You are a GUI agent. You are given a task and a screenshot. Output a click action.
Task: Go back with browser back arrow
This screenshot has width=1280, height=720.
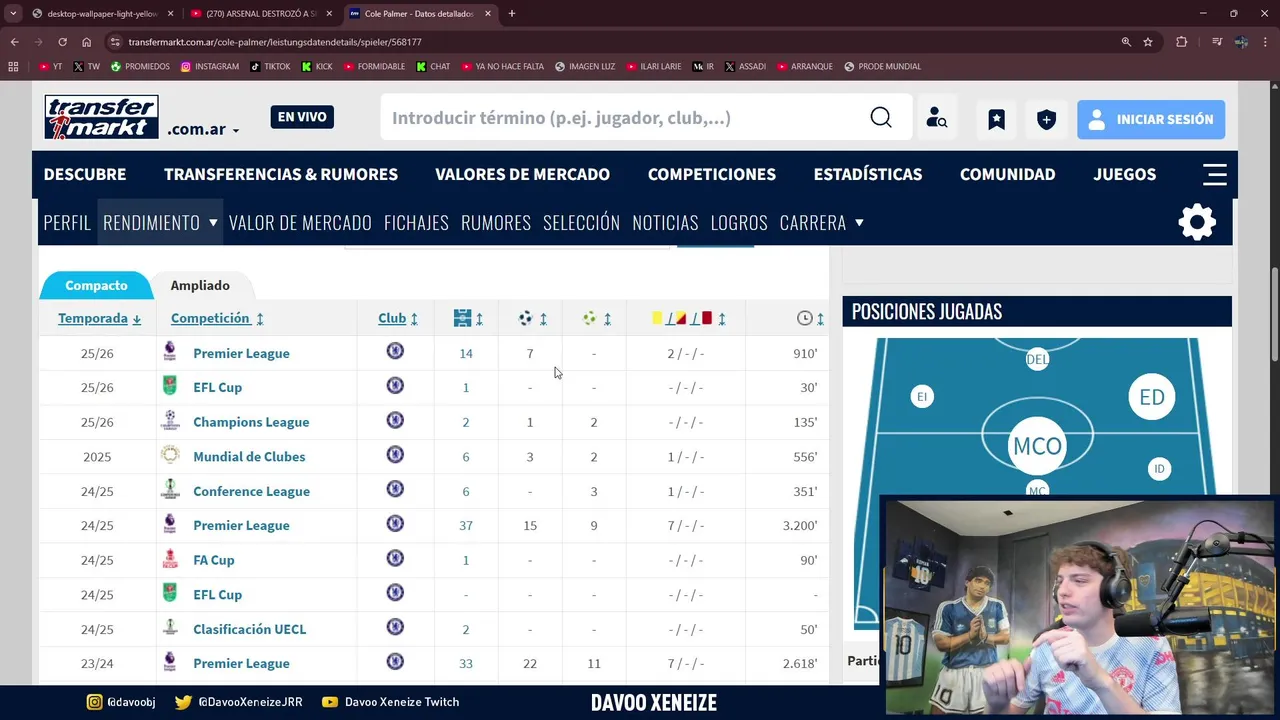pyautogui.click(x=14, y=42)
